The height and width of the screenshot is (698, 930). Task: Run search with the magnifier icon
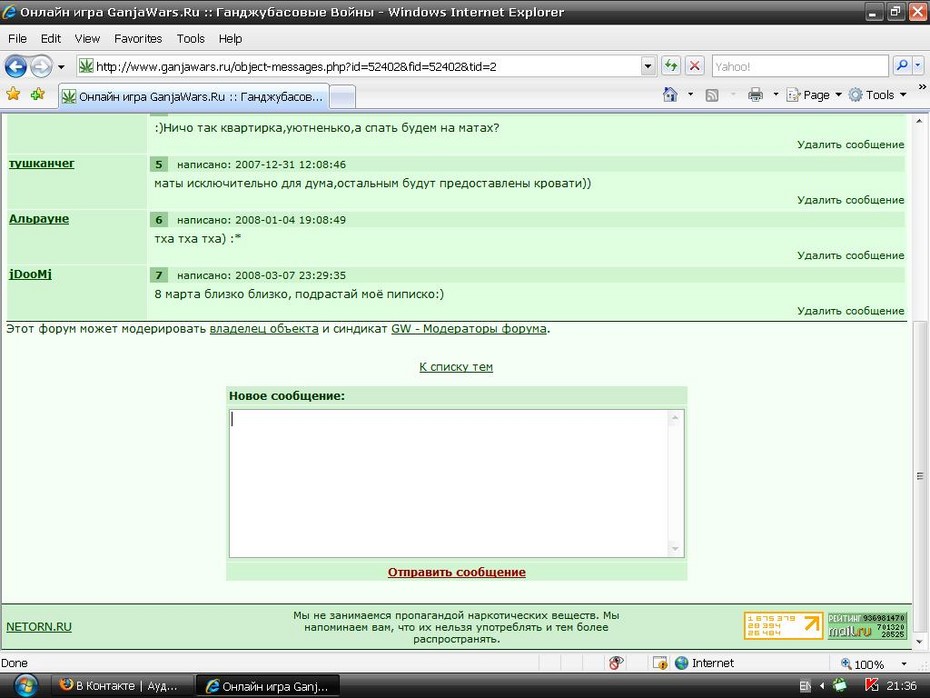[902, 66]
